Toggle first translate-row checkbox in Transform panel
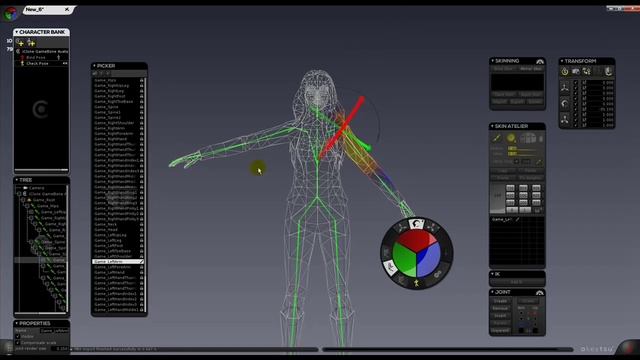The width and height of the screenshot is (640, 360). pyautogui.click(x=576, y=82)
